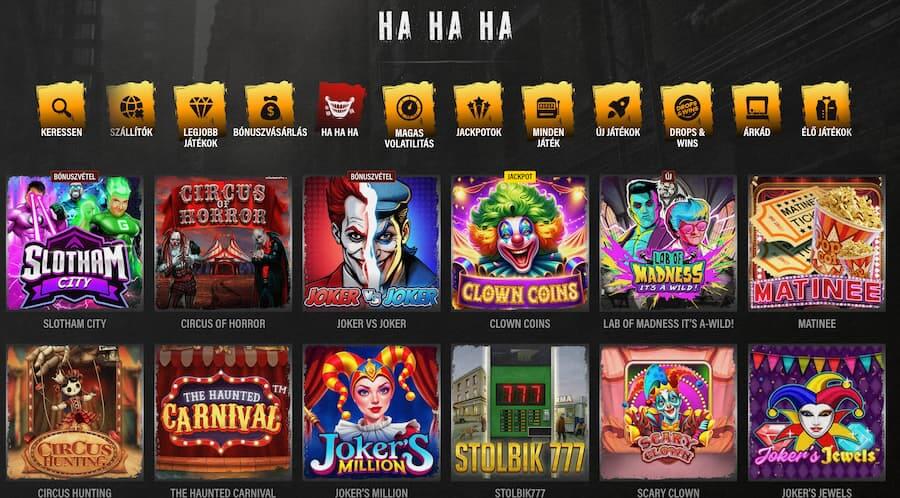Open Minden Játék slot machine icon

tap(548, 107)
